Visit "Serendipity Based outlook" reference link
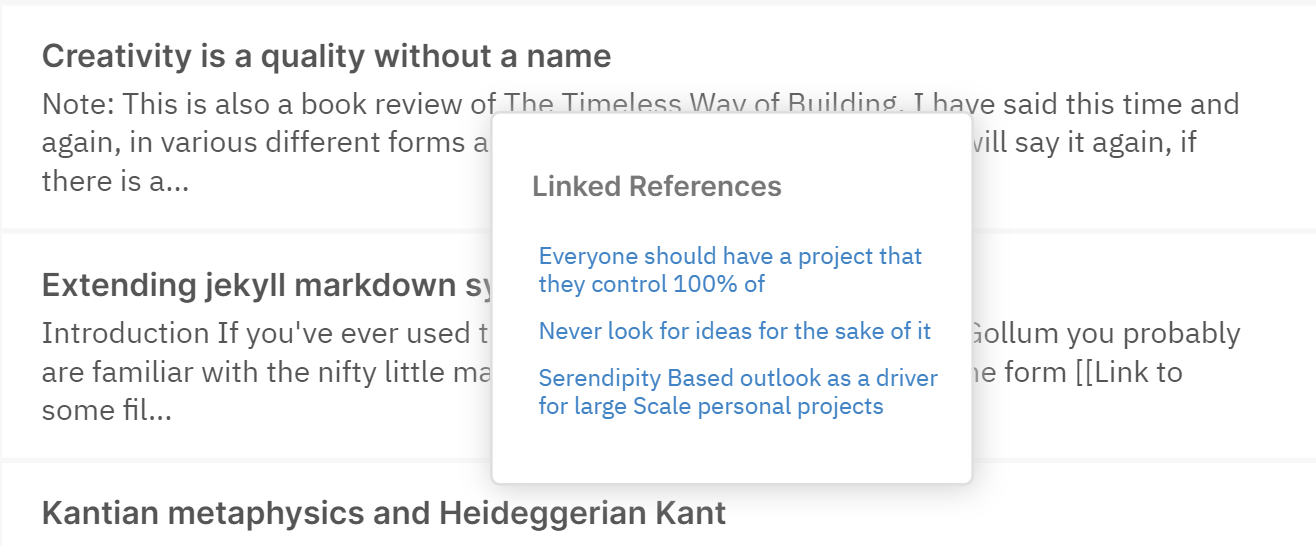The width and height of the screenshot is (1316, 546). pos(737,392)
